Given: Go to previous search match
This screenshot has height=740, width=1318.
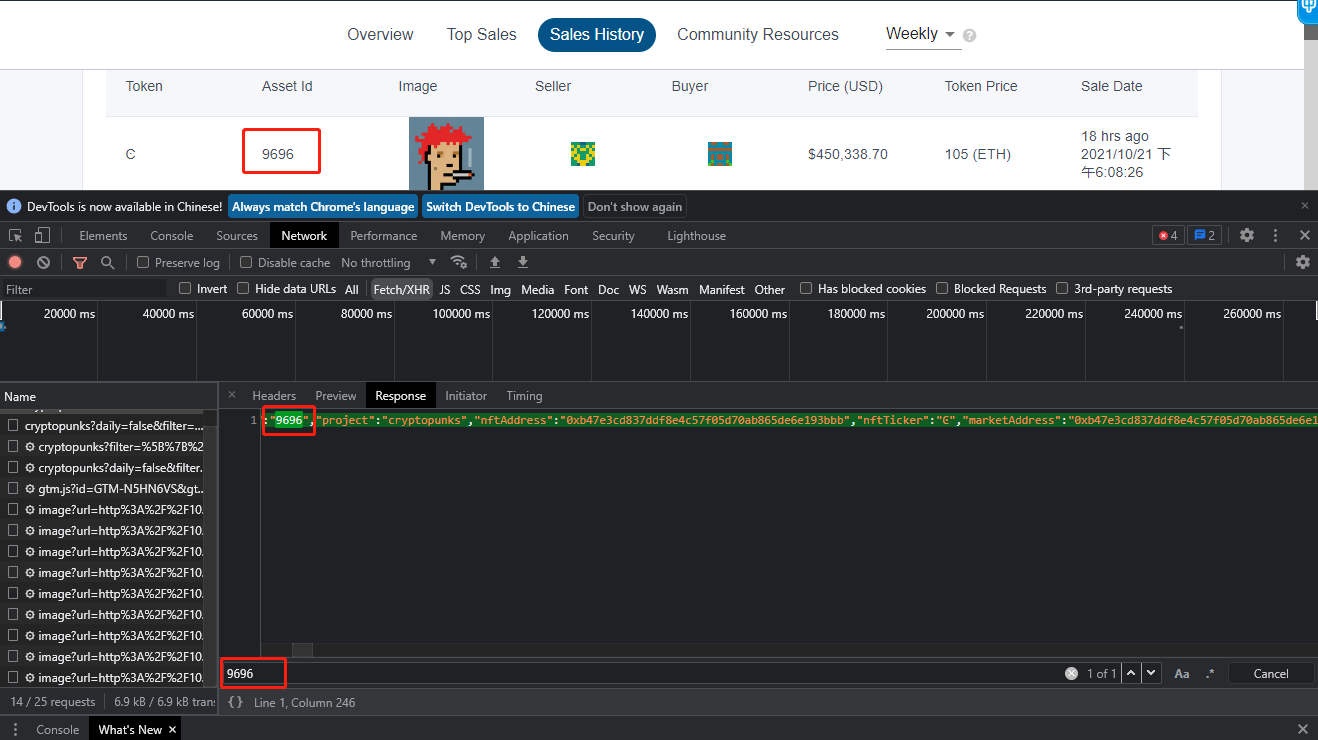Looking at the screenshot, I should pos(1131,673).
